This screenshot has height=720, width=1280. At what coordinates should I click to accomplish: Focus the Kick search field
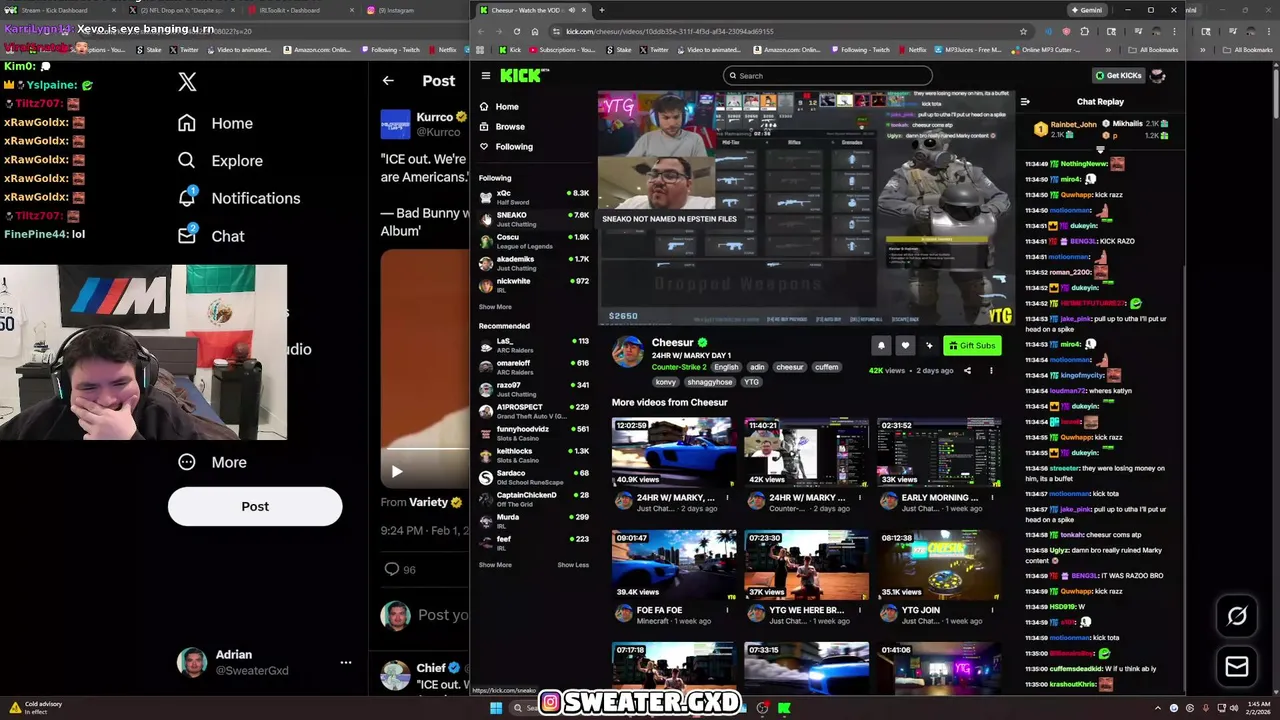pyautogui.click(x=828, y=75)
